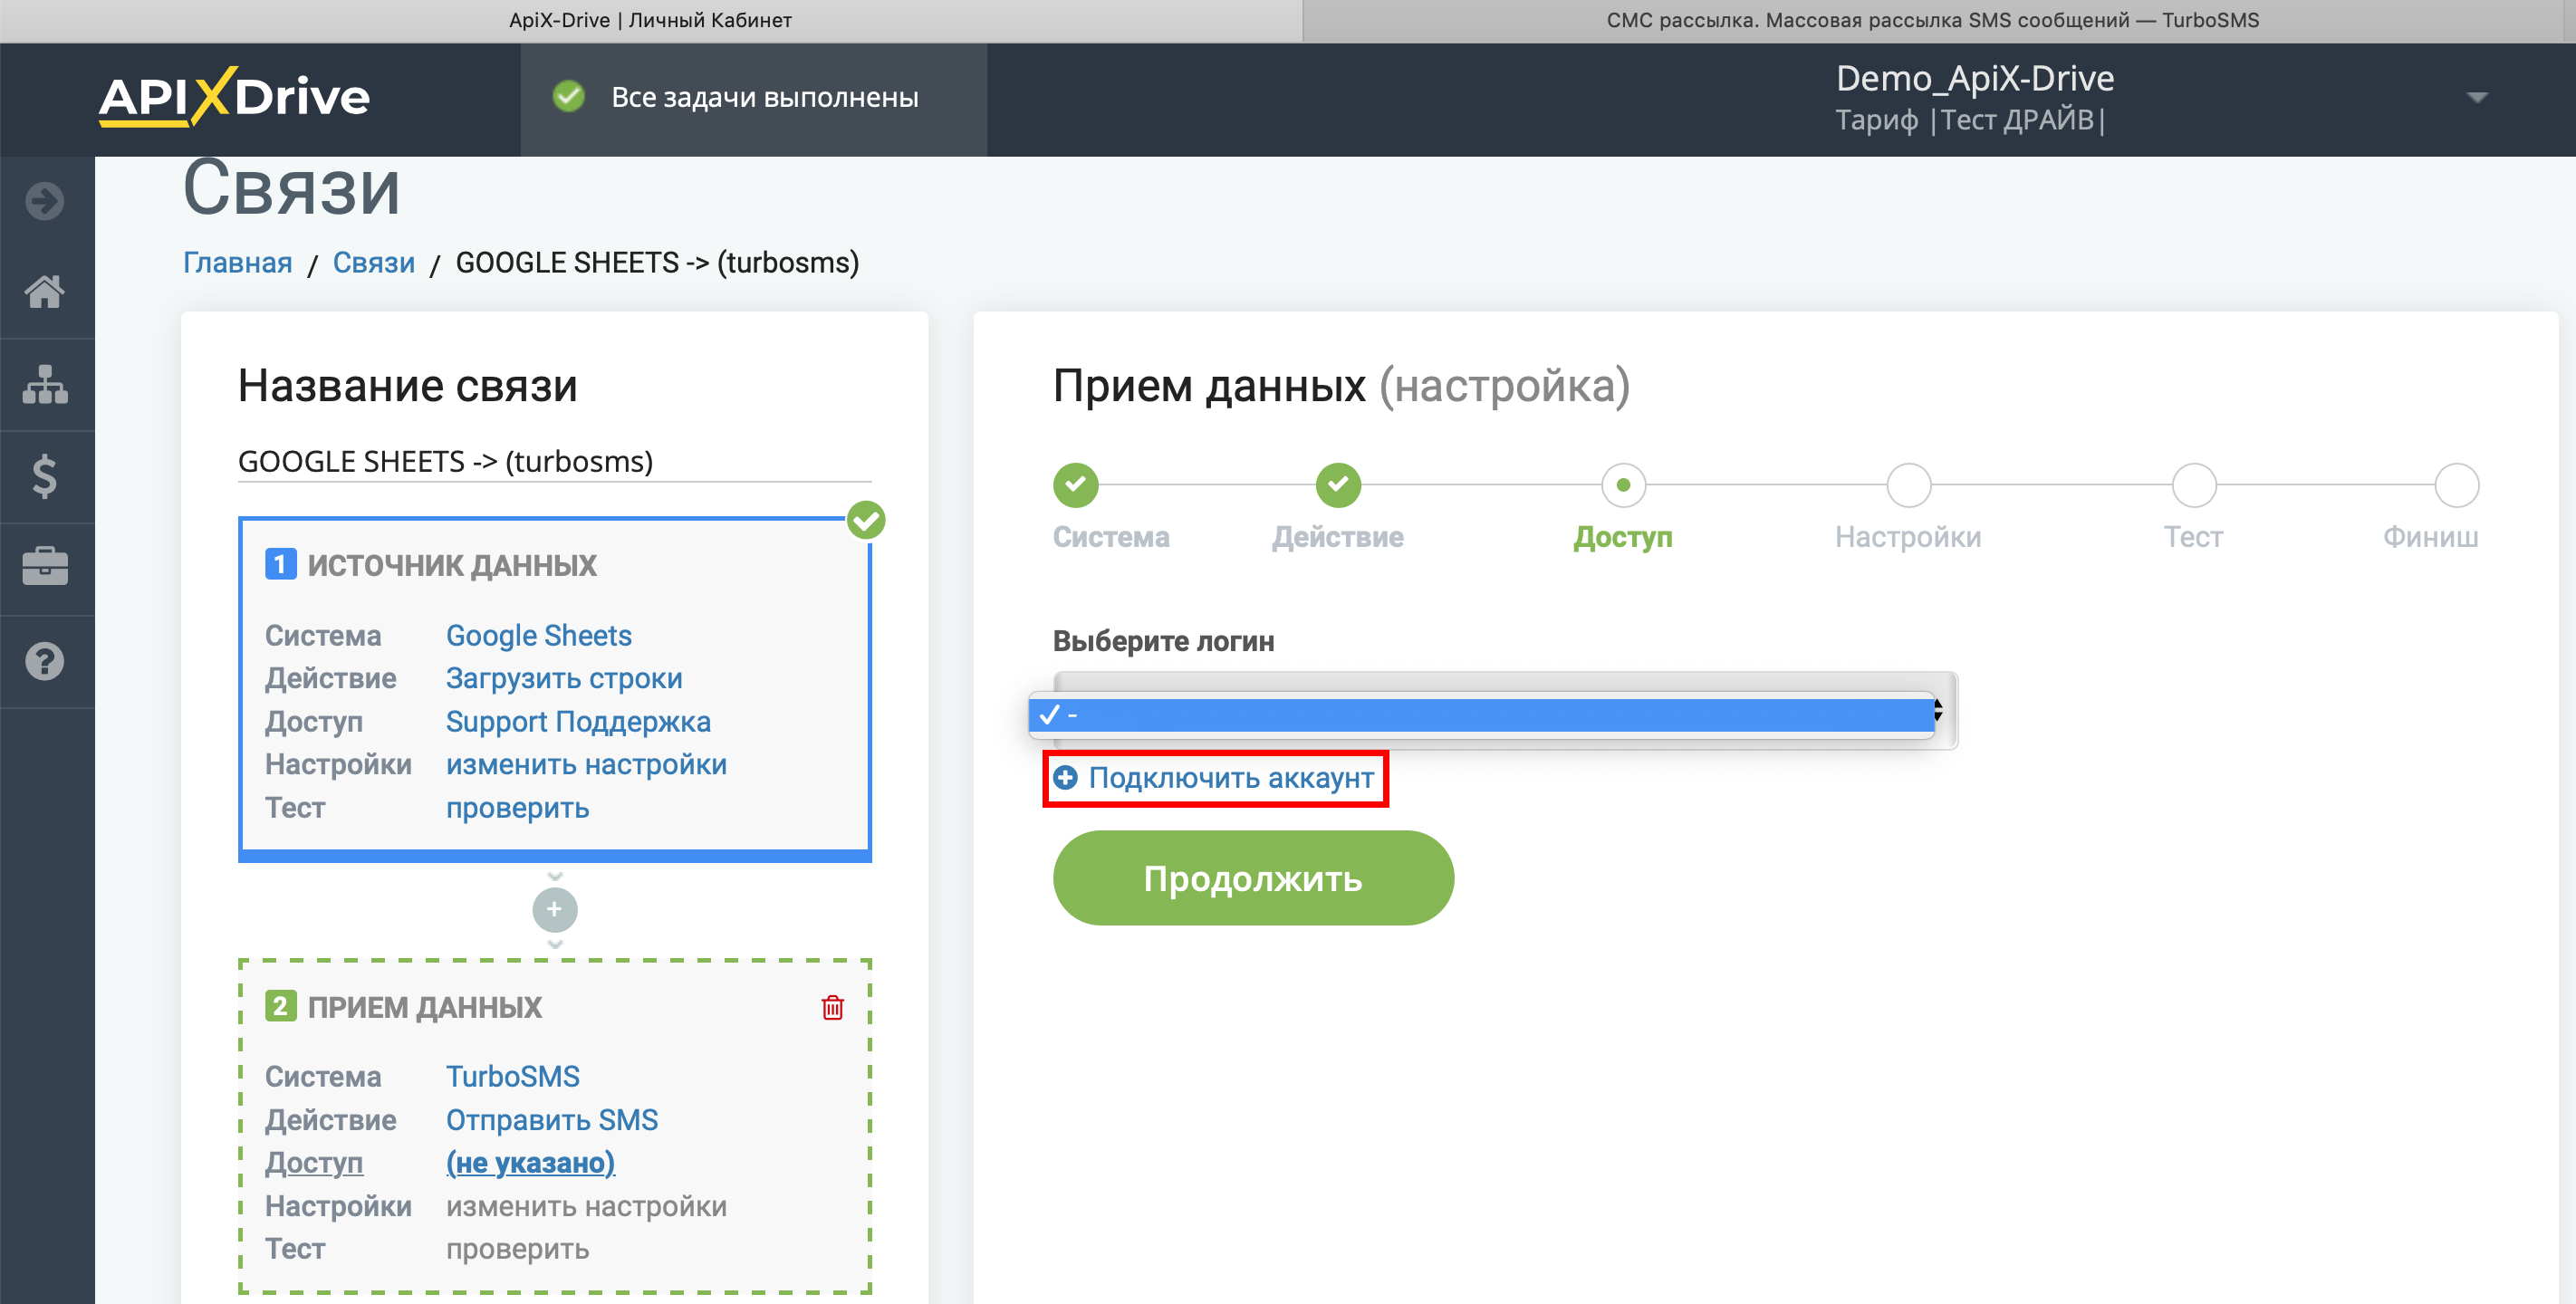Click 'изменить настройки' in the source block
This screenshot has height=1304, width=2576.
[x=586, y=764]
